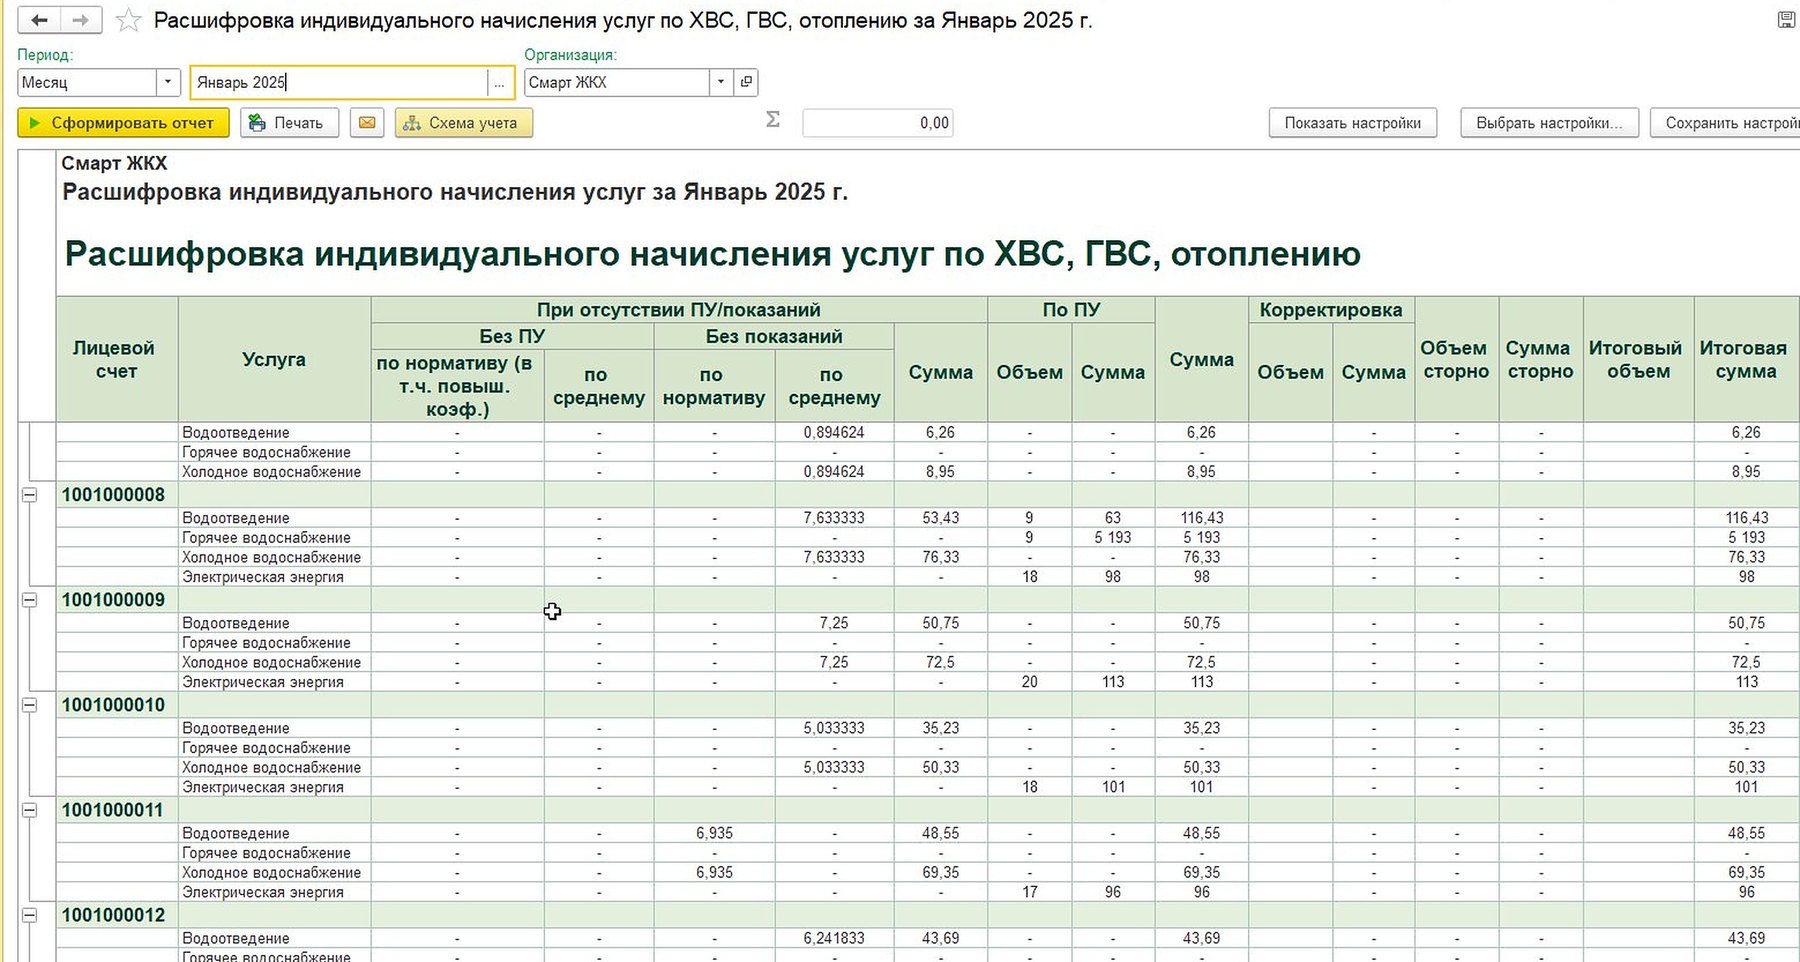The width and height of the screenshot is (1800, 962).
Task: Click Сформировать отчет to generate the report
Action: [x=123, y=123]
